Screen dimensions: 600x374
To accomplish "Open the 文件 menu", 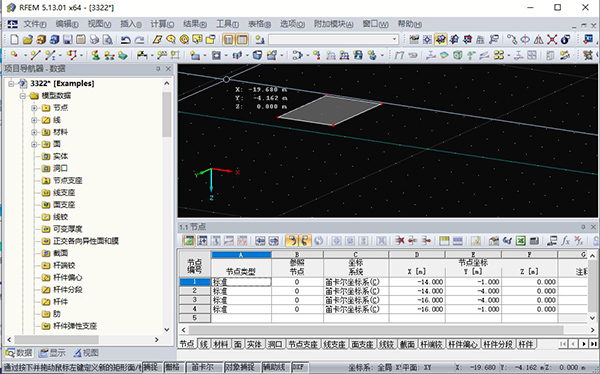I will click(x=35, y=24).
